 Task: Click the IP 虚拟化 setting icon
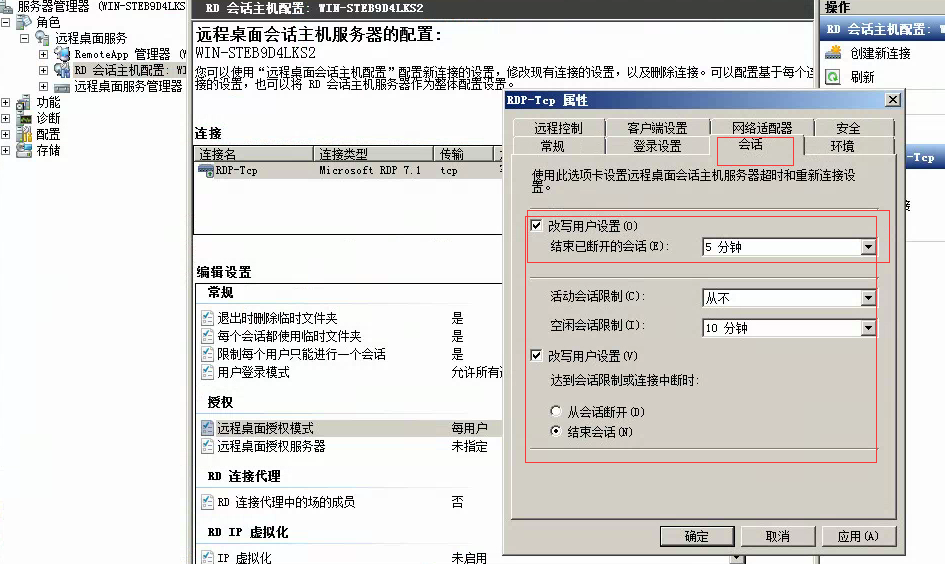207,557
